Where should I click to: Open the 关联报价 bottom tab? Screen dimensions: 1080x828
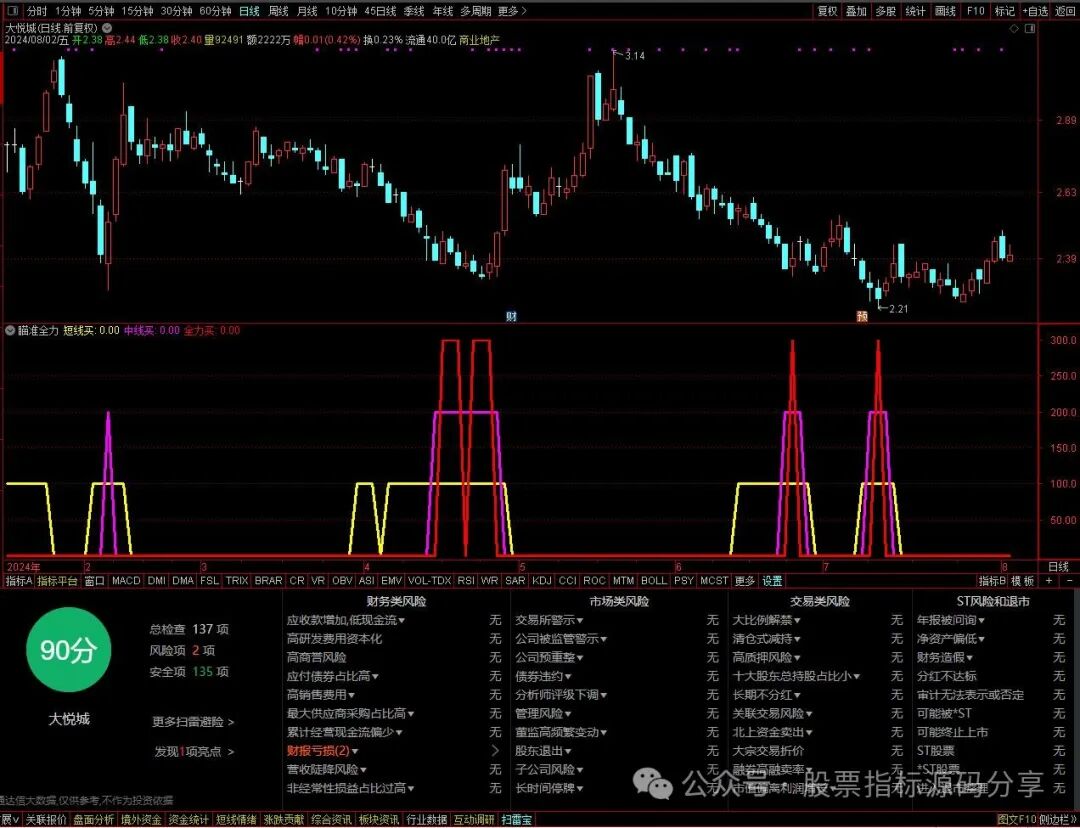[46, 820]
